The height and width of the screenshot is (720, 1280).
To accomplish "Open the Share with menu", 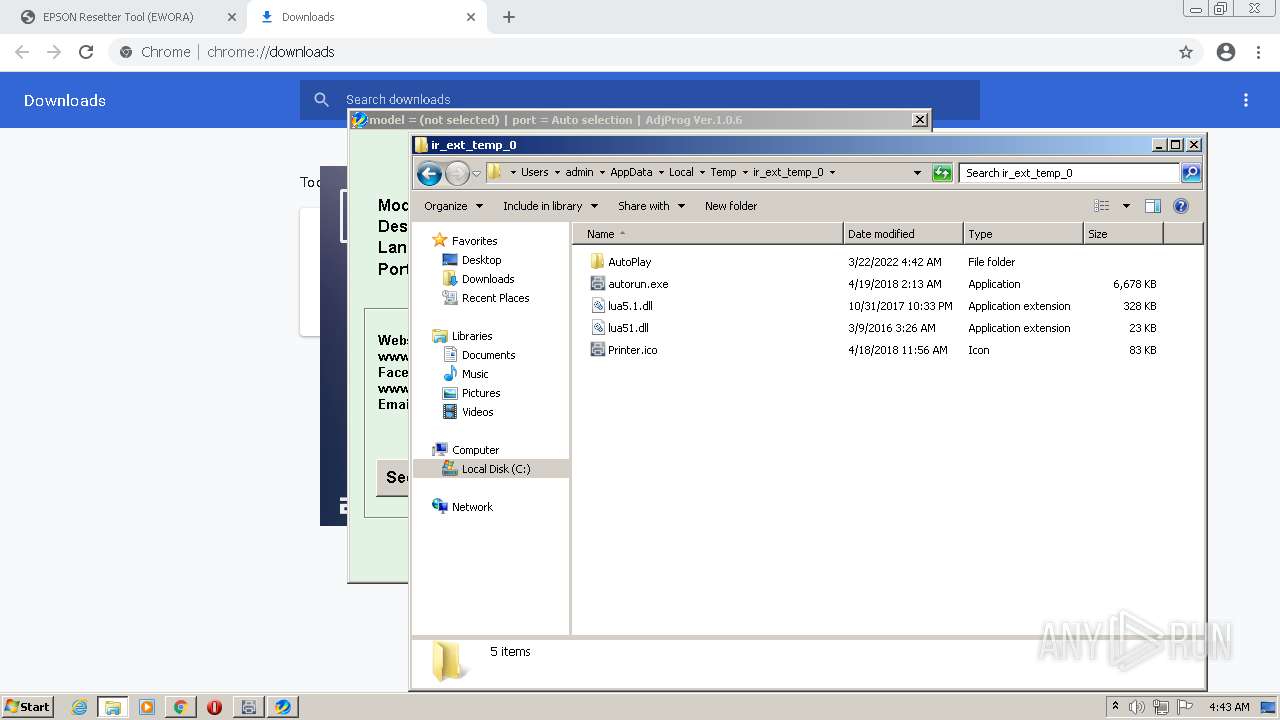I will pos(651,206).
